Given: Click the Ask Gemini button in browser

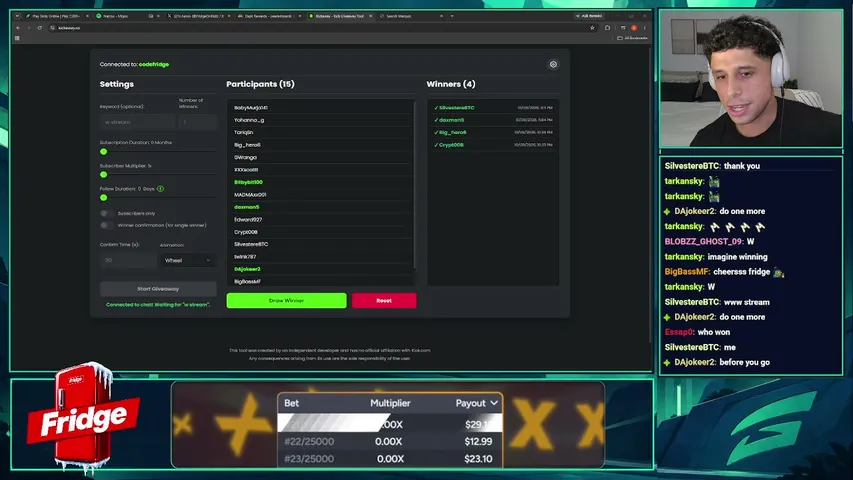Looking at the screenshot, I should click(x=589, y=16).
